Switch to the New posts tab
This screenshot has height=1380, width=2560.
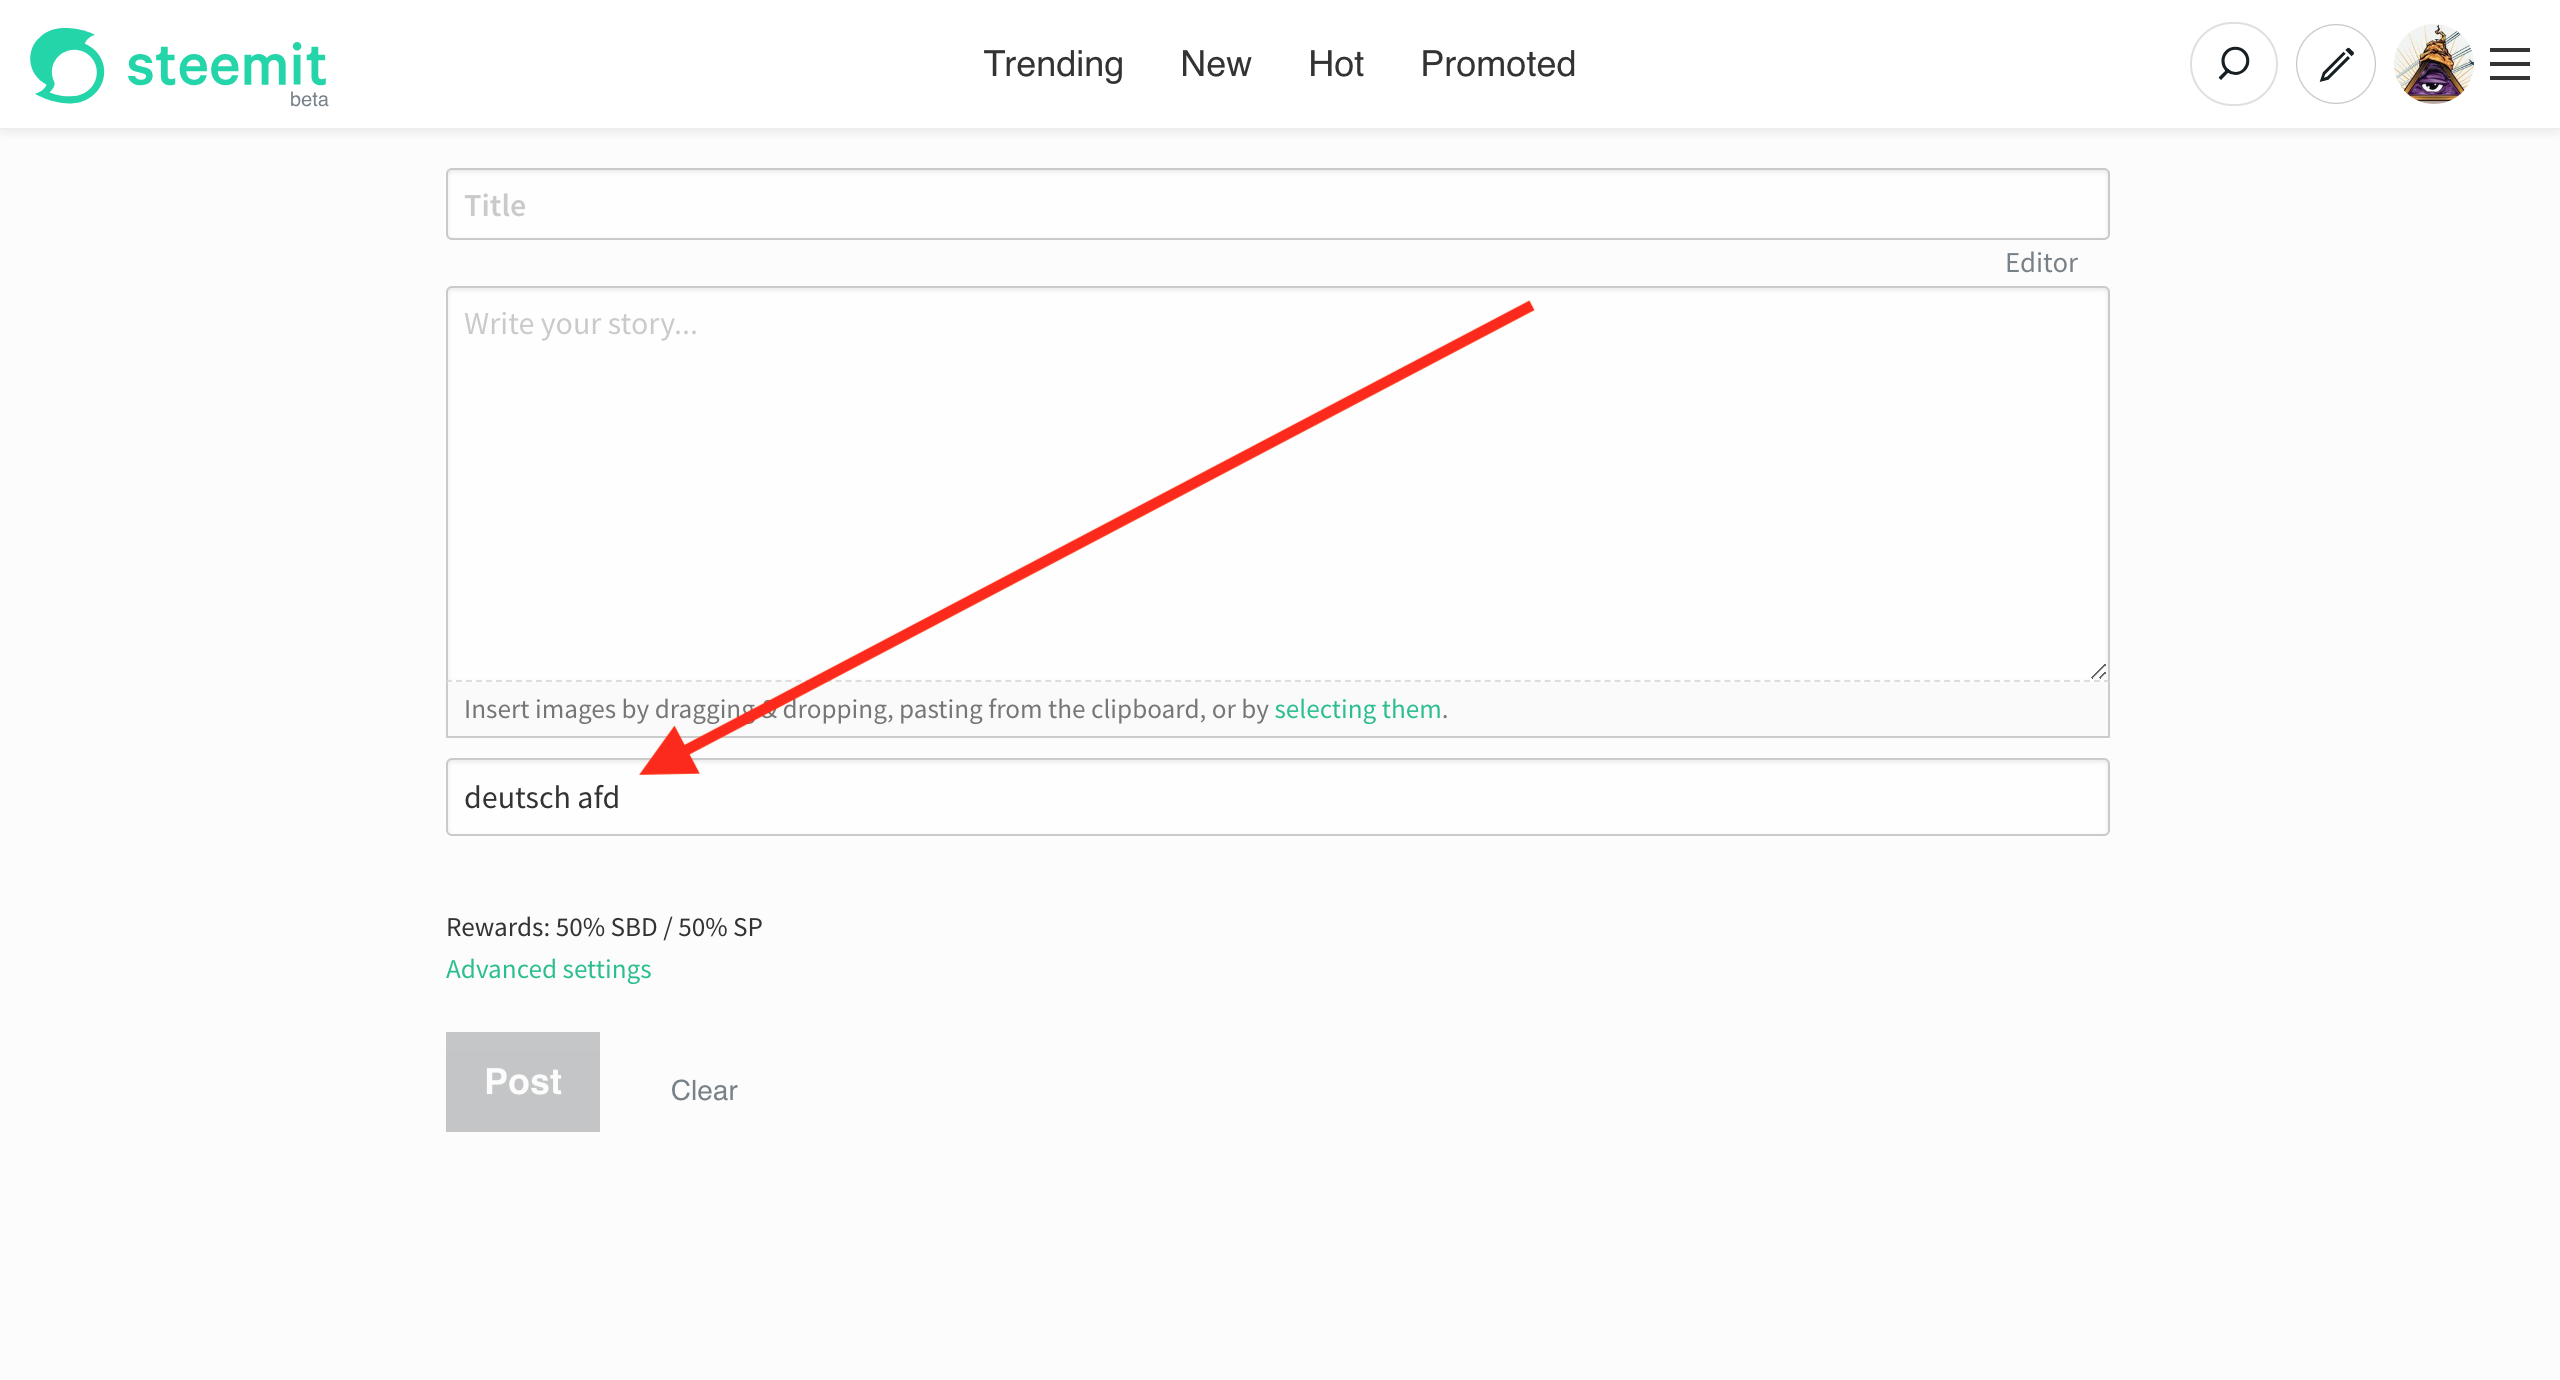pyautogui.click(x=1215, y=64)
